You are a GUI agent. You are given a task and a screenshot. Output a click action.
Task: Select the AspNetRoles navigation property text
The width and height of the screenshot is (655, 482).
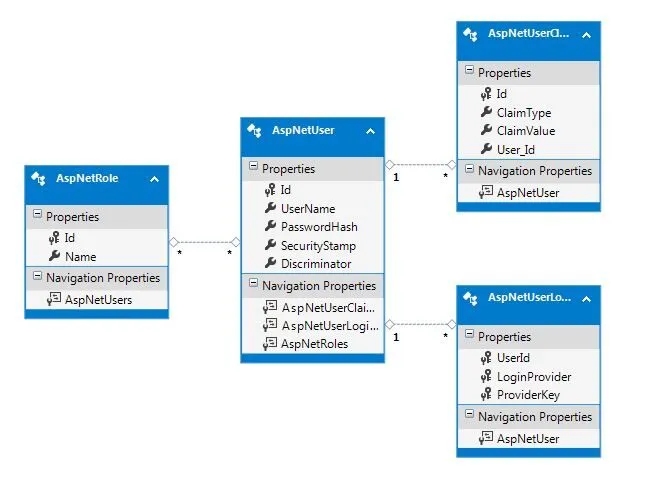click(x=315, y=344)
